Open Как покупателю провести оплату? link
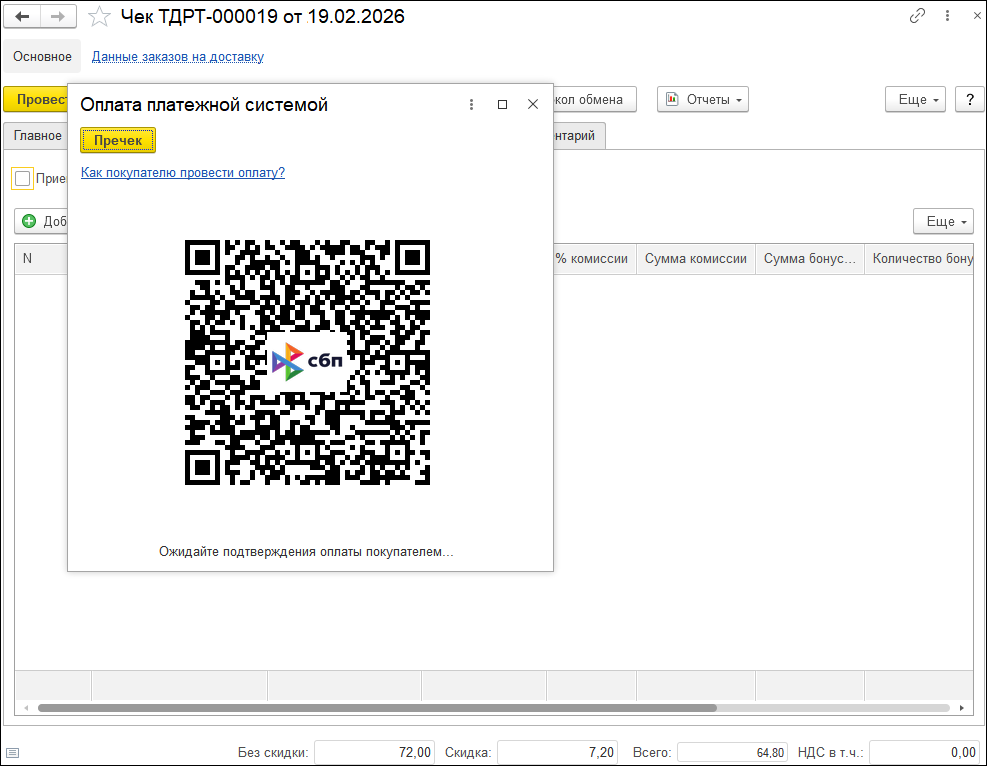This screenshot has width=987, height=766. (183, 172)
